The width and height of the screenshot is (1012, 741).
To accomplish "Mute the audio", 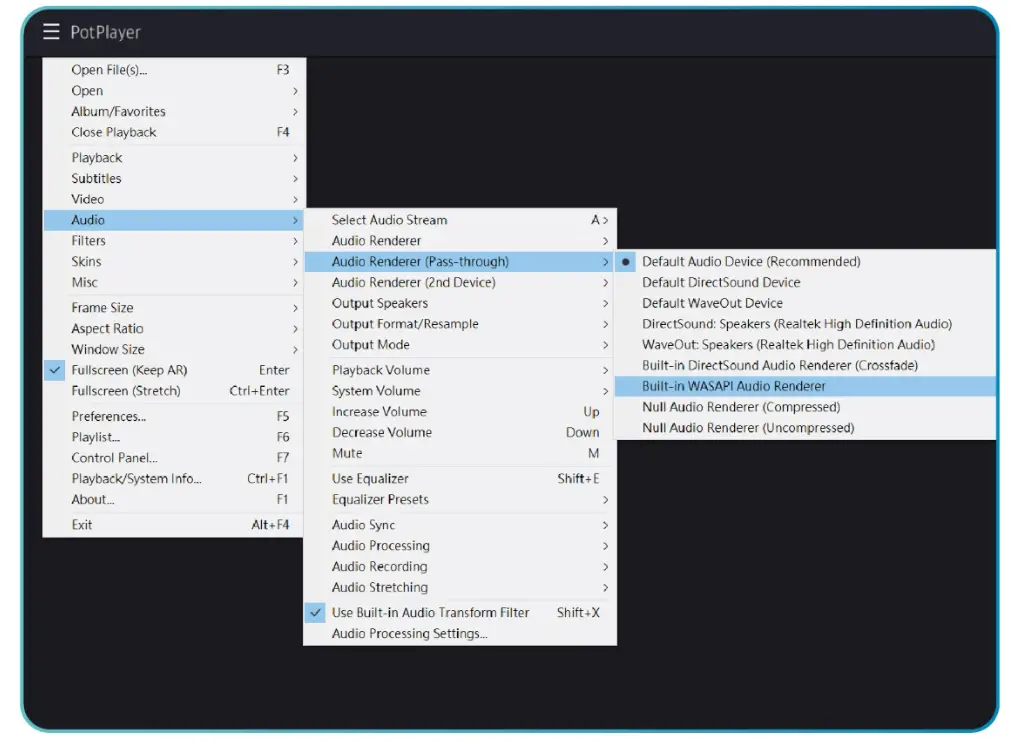I will 347,453.
